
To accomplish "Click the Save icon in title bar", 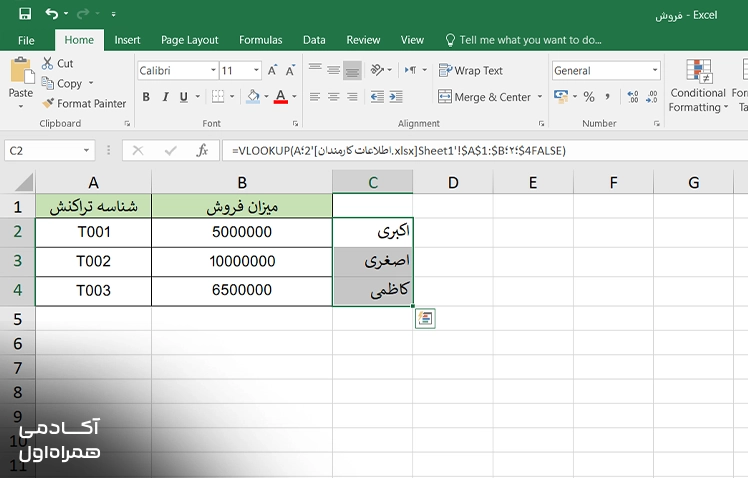I will click(25, 14).
